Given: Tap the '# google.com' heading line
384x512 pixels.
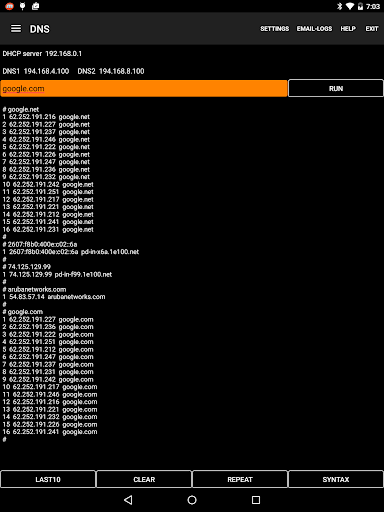Looking at the screenshot, I should tap(23, 312).
